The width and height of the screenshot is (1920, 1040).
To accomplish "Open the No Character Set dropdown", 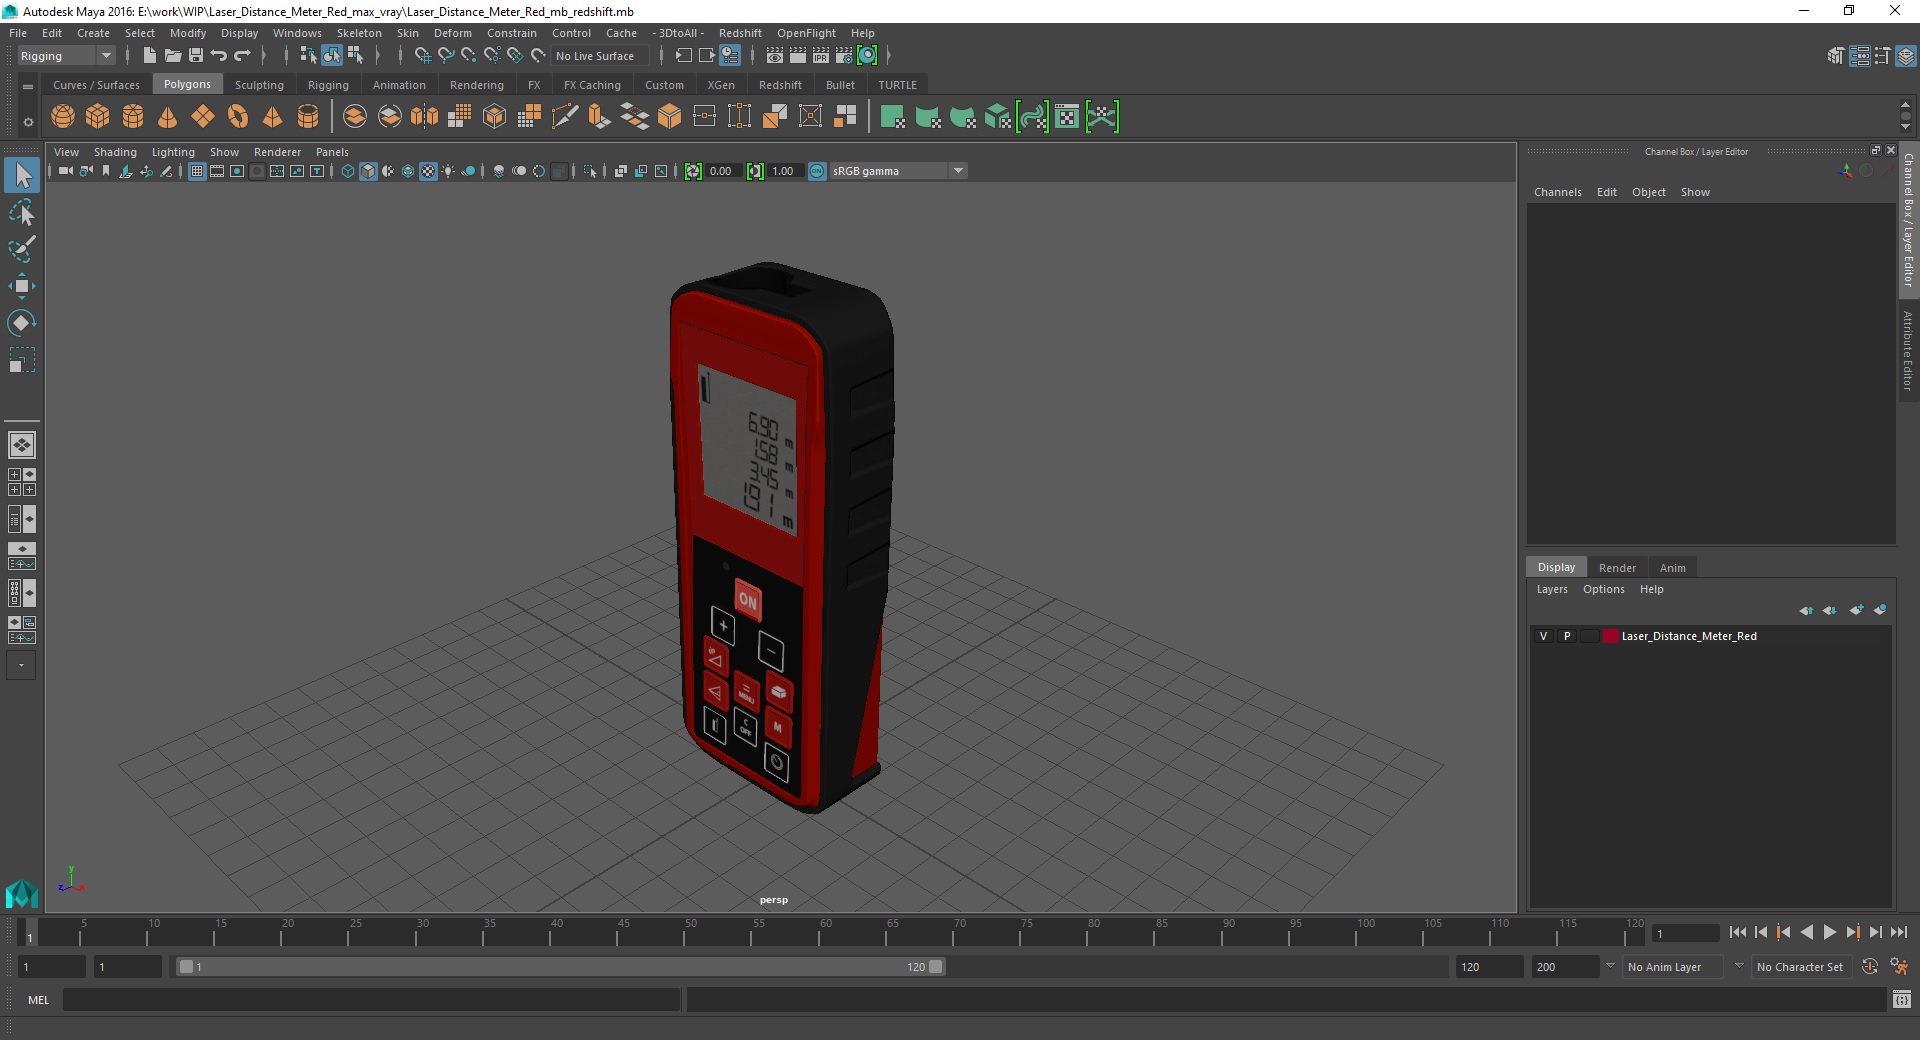I will coord(1800,967).
